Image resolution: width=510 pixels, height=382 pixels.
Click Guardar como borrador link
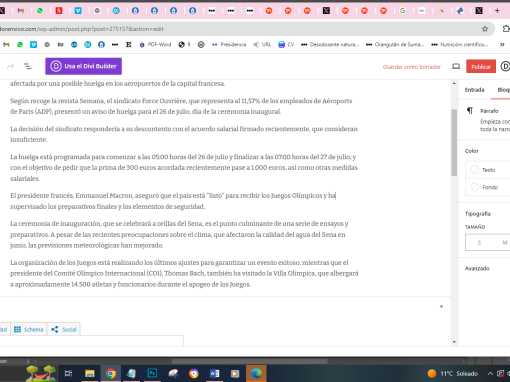tap(412, 67)
